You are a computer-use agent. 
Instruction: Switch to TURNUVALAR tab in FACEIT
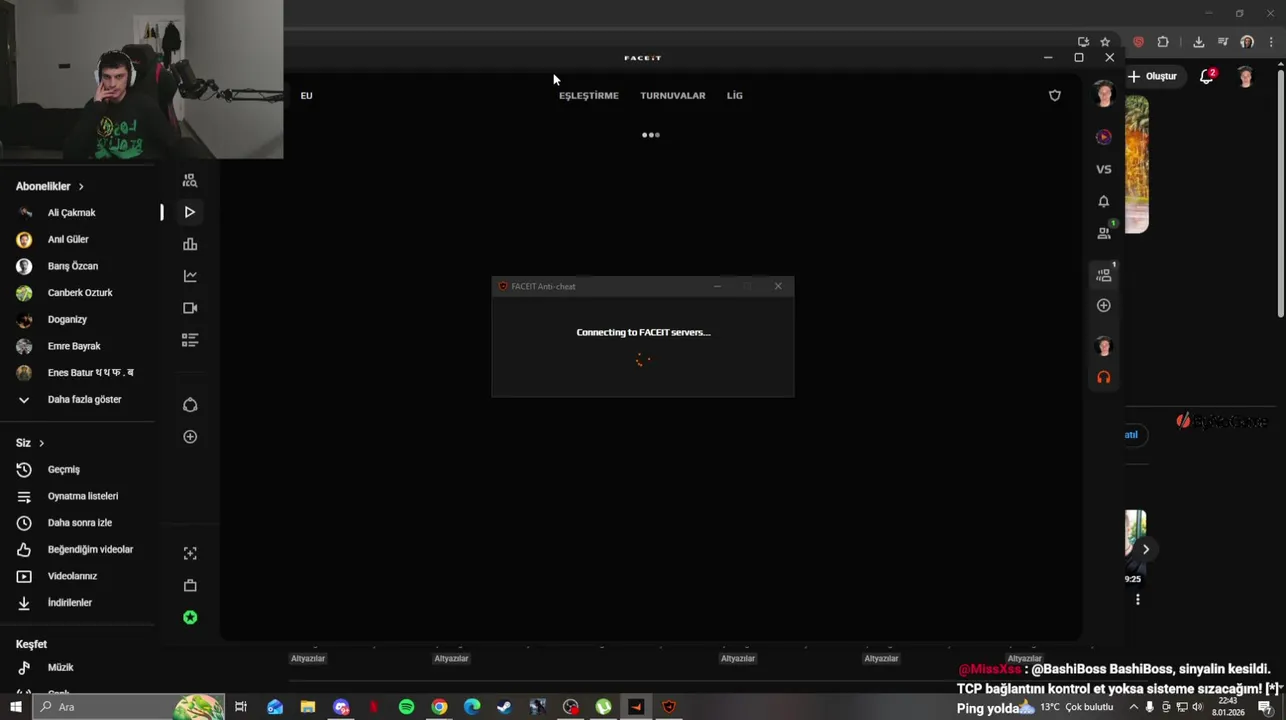click(673, 95)
